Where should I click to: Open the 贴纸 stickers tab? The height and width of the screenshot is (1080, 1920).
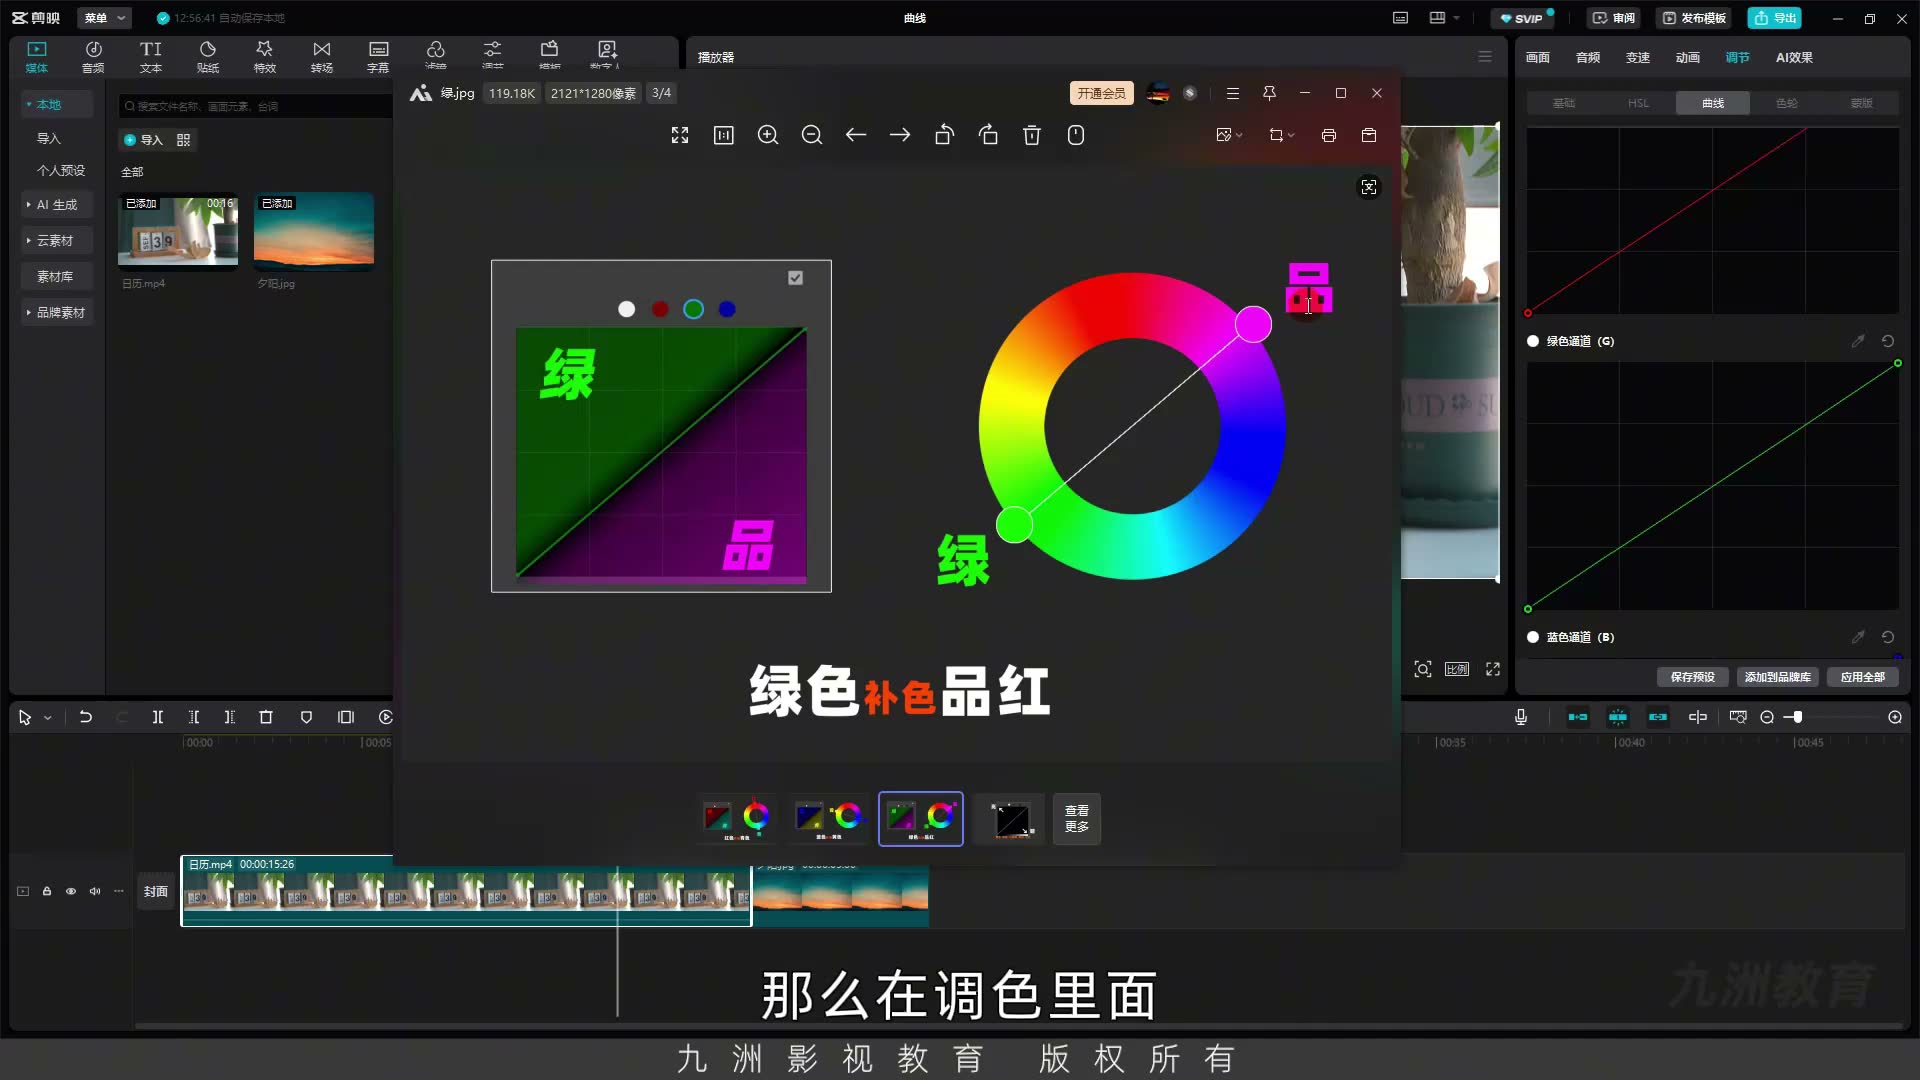click(208, 57)
